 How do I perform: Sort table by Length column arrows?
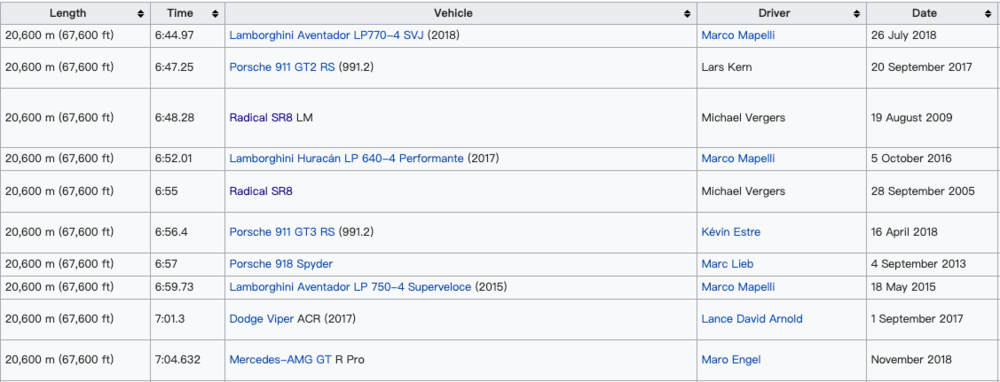point(140,13)
